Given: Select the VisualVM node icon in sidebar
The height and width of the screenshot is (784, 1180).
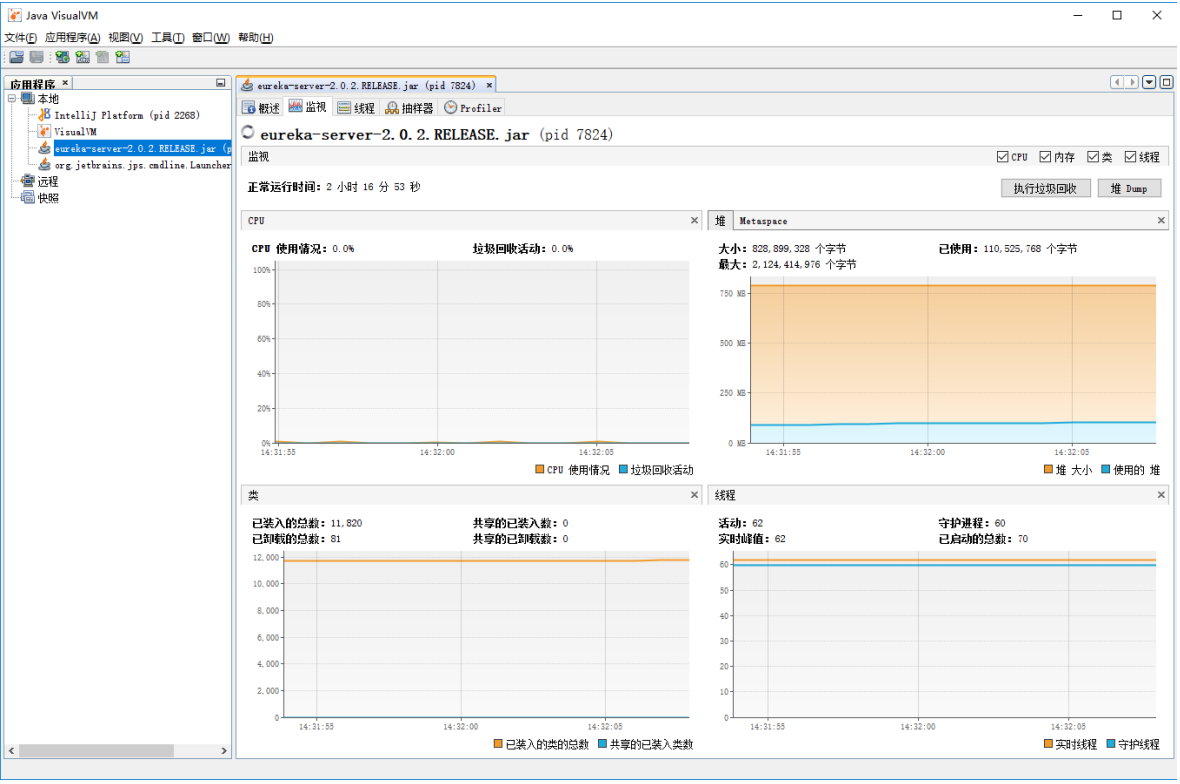Looking at the screenshot, I should pyautogui.click(x=44, y=131).
